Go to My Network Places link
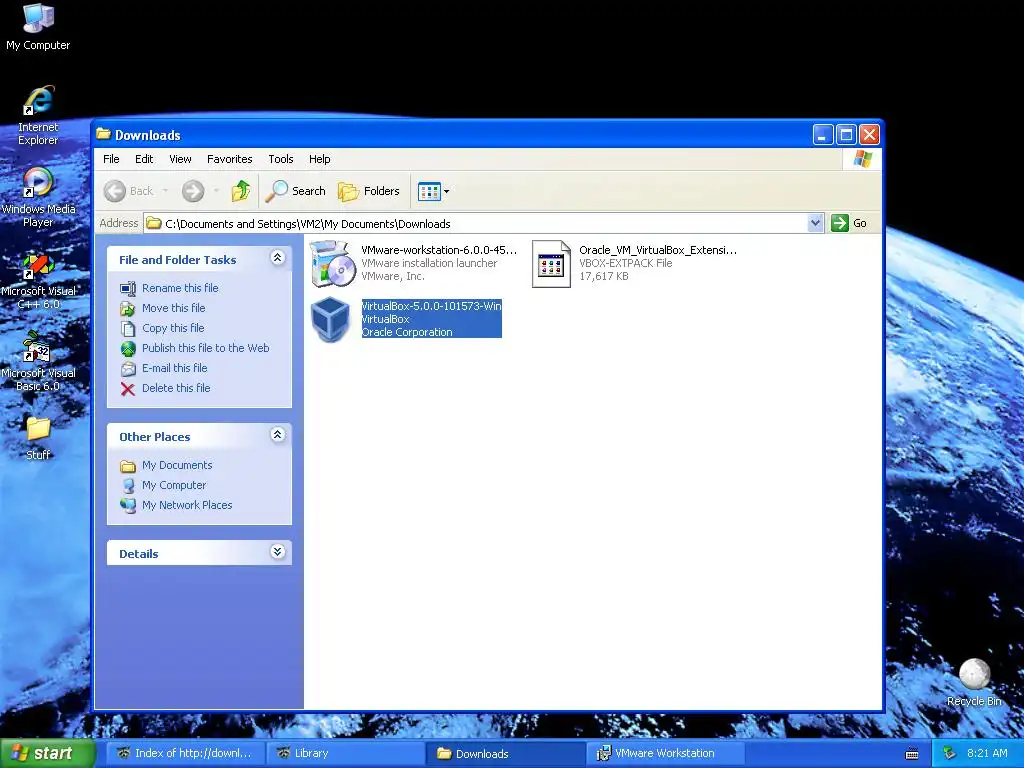This screenshot has width=1024, height=768. (x=187, y=505)
